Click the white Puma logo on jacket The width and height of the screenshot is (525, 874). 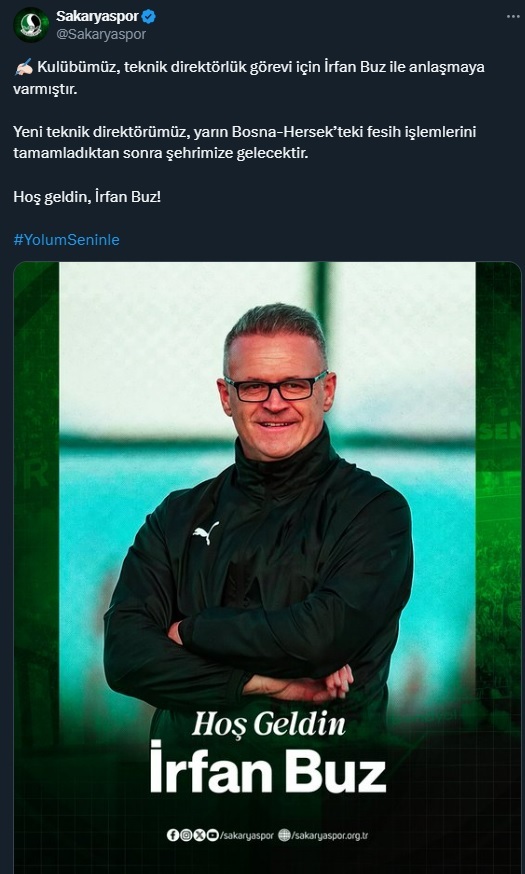206,533
